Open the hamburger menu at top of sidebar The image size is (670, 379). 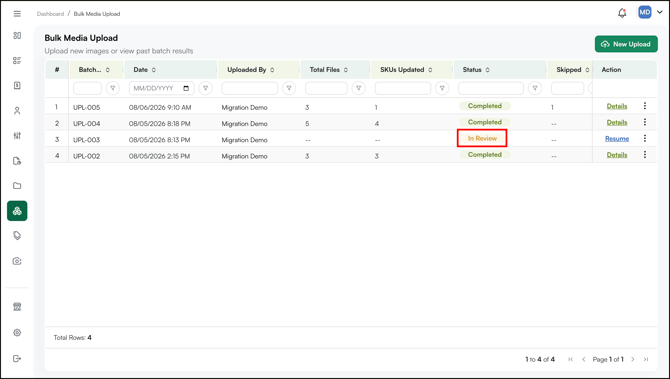click(x=17, y=14)
